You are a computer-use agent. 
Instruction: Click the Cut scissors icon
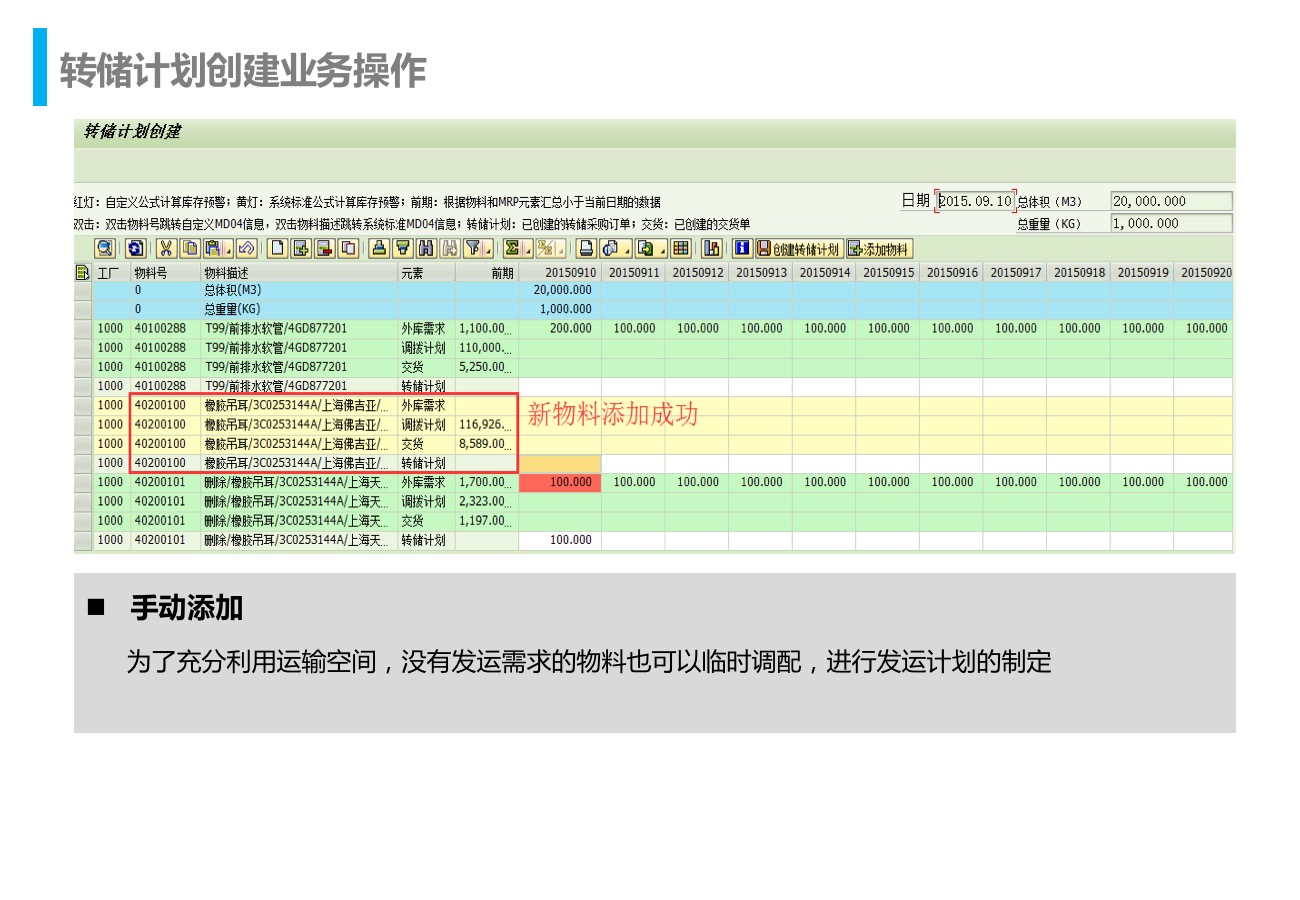pyautogui.click(x=165, y=249)
